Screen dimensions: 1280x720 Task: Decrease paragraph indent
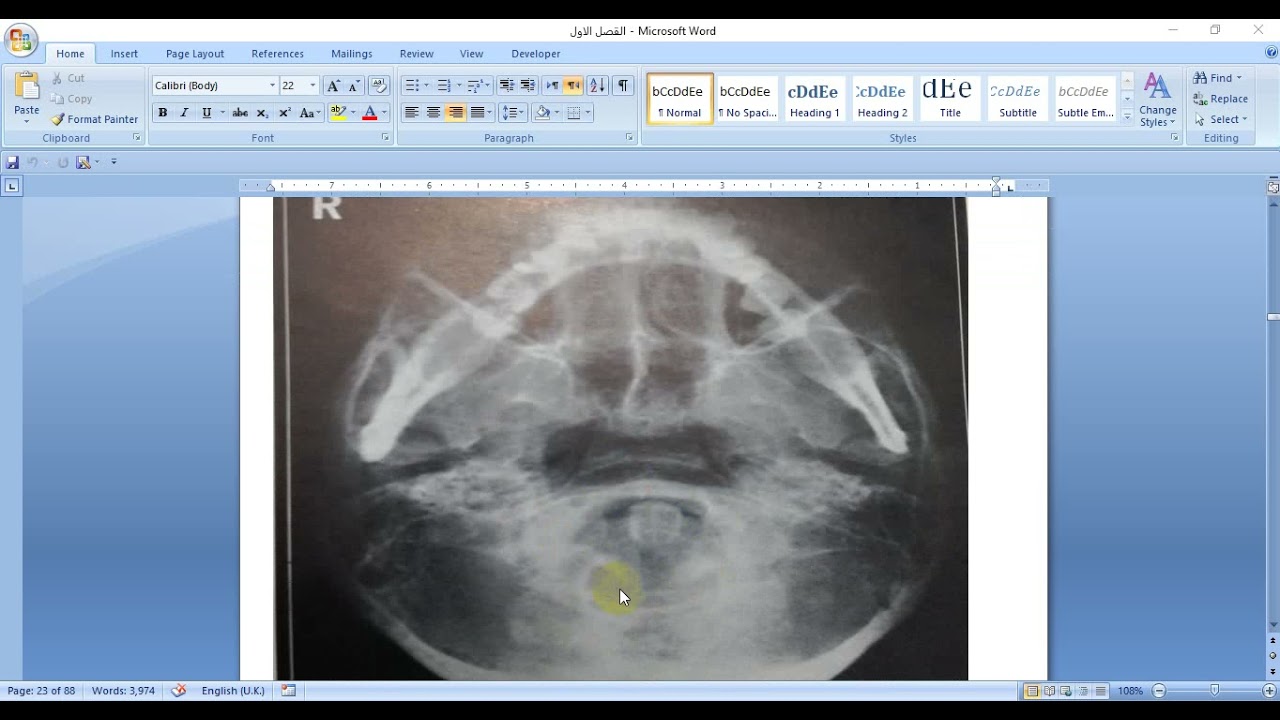coord(506,86)
